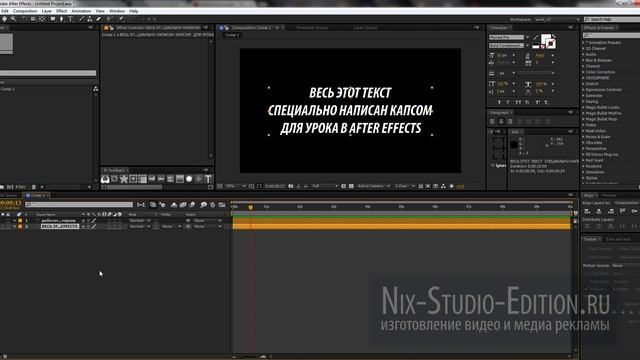The image size is (640, 360).
Task: Click the fill color swatch in Character panel
Action: click(x=545, y=38)
